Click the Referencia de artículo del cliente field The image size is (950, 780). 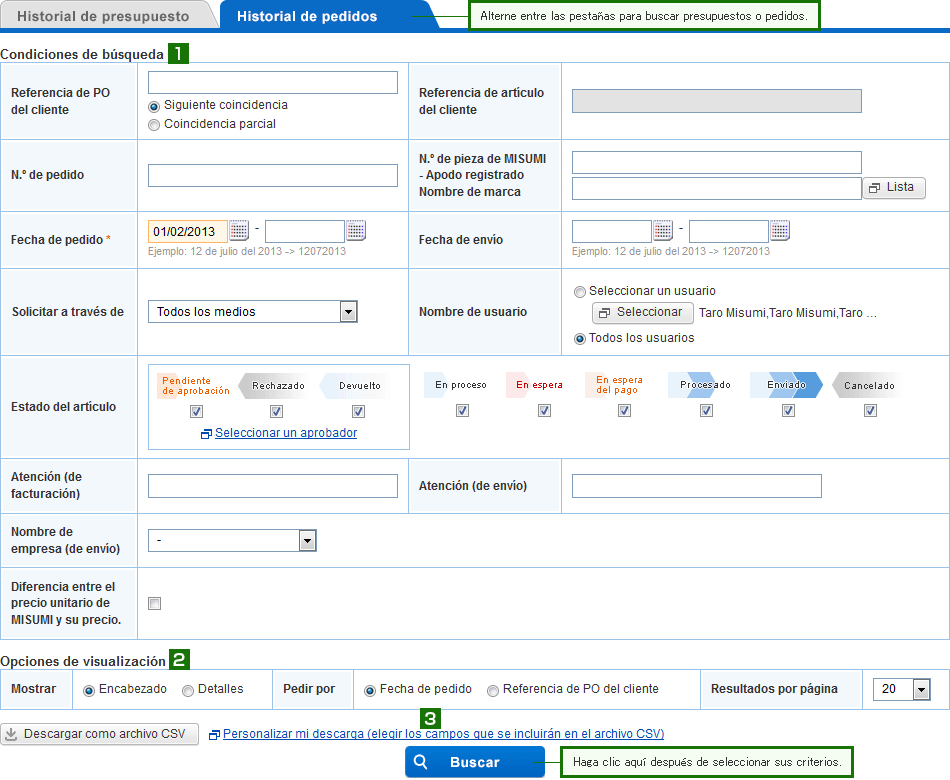[717, 101]
